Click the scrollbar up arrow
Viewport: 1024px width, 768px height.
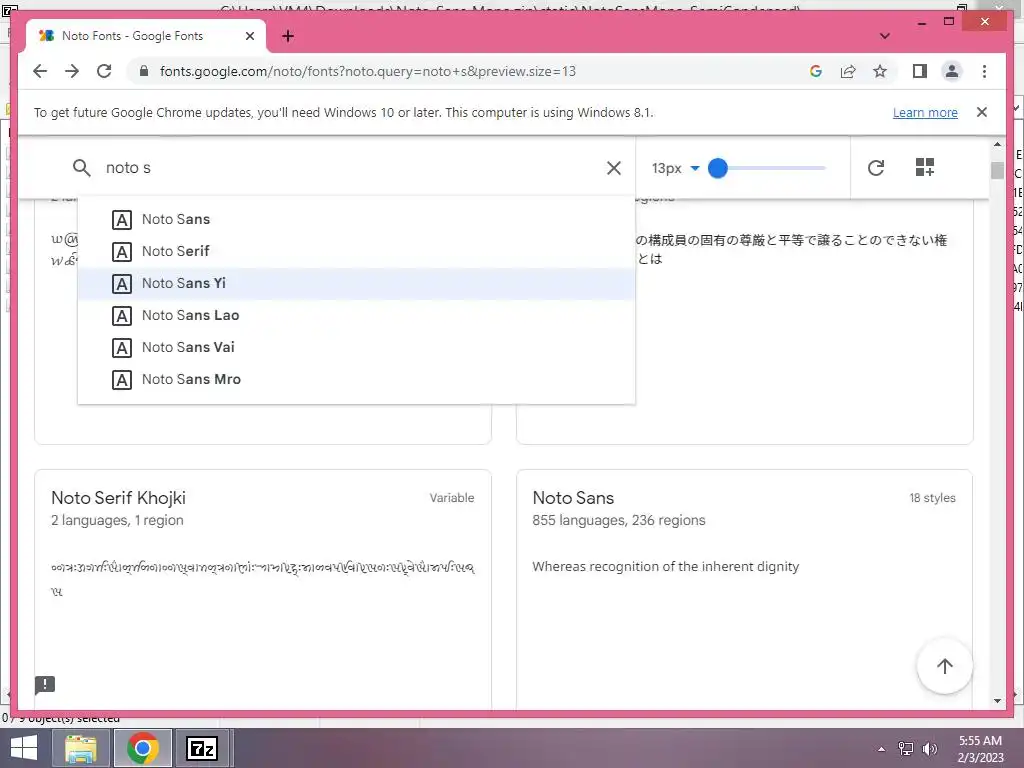point(997,144)
